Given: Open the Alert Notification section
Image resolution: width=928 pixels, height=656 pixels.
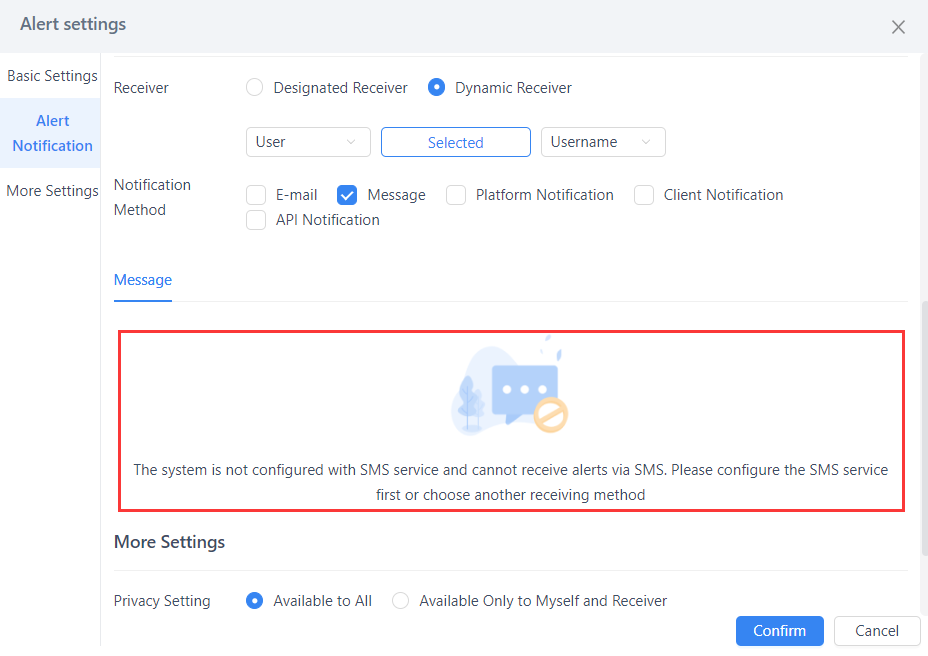Looking at the screenshot, I should (x=50, y=133).
